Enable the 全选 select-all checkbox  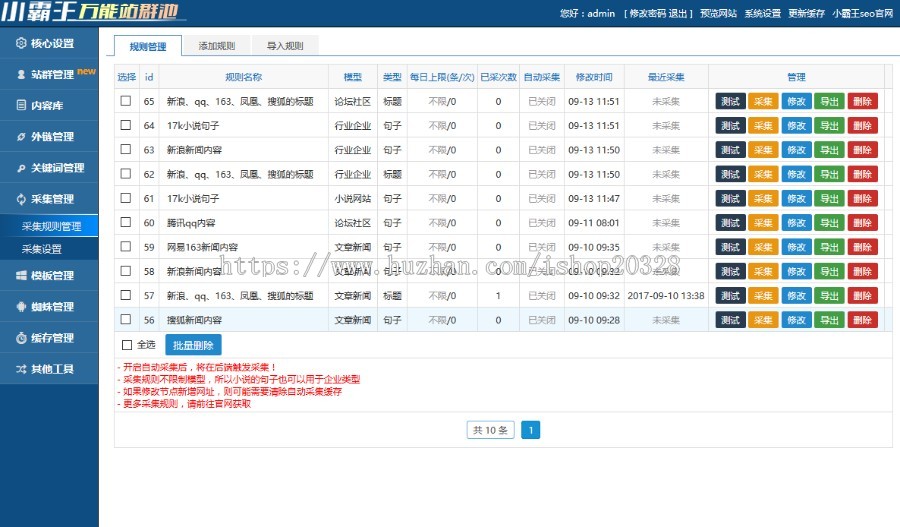pyautogui.click(x=127, y=344)
